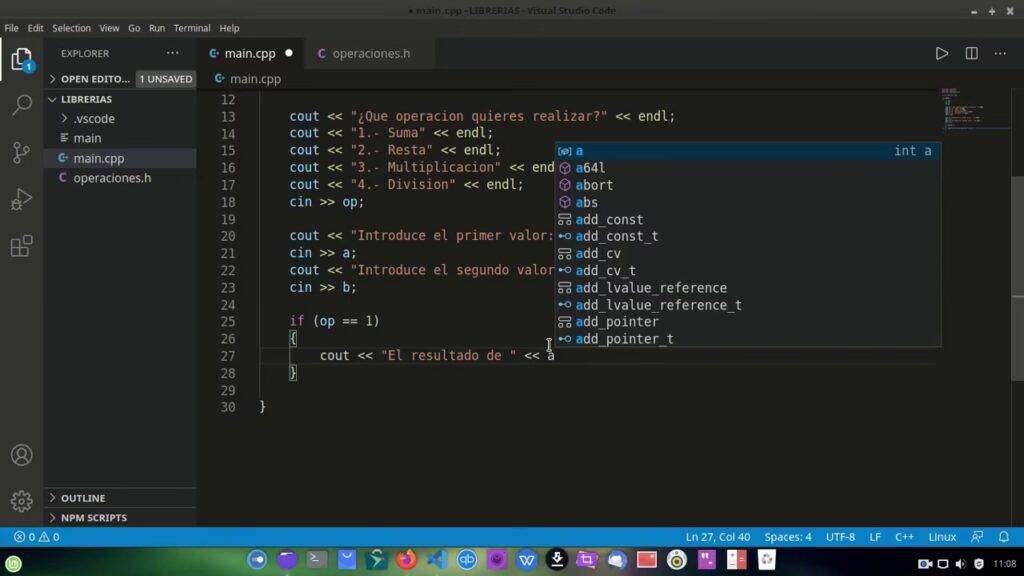1024x576 pixels.
Task: Open the Search view in activity bar
Action: 21,105
